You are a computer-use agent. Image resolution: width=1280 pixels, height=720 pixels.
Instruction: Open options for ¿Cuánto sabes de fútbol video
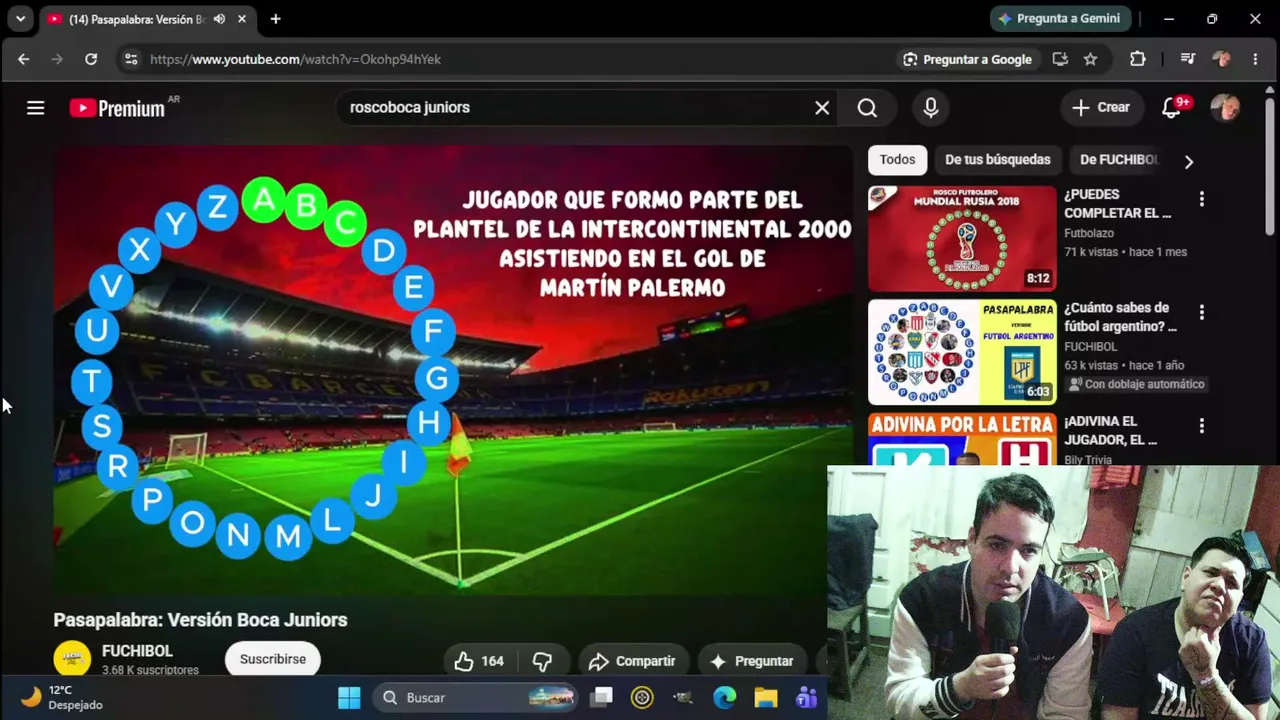tap(1202, 313)
